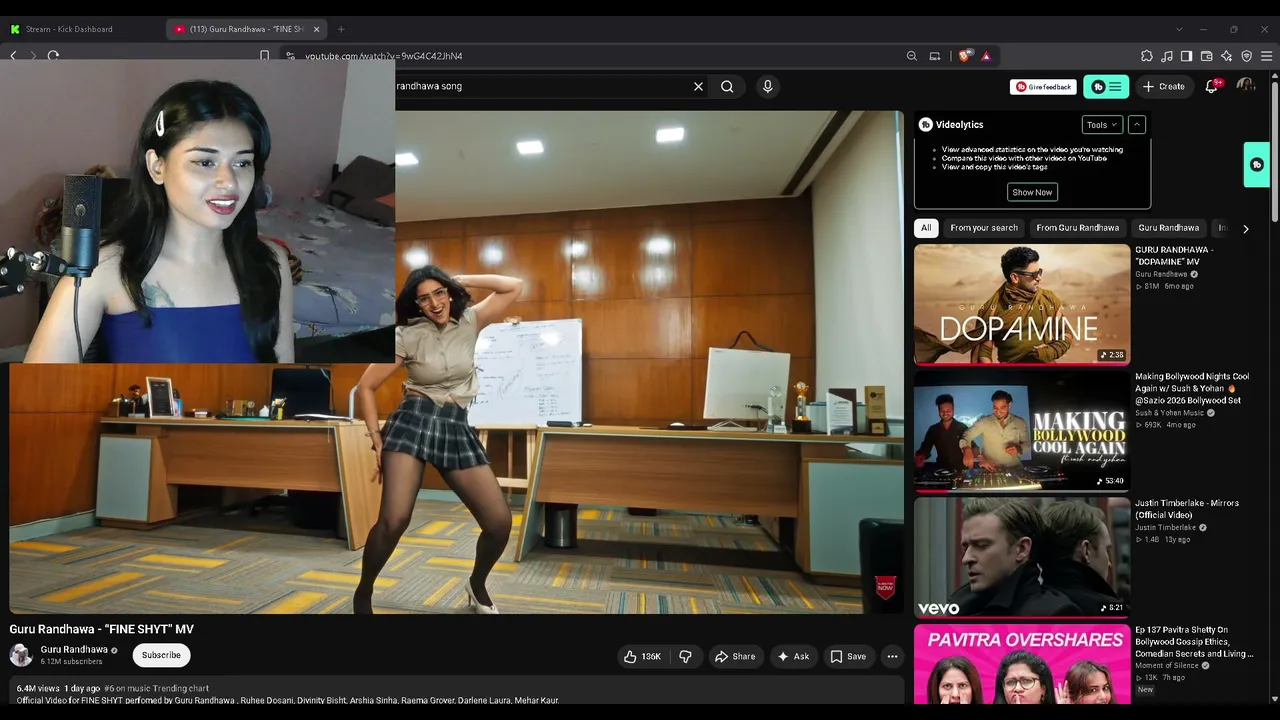
Task: Open more actions three-dot menu under video
Action: coord(892,656)
